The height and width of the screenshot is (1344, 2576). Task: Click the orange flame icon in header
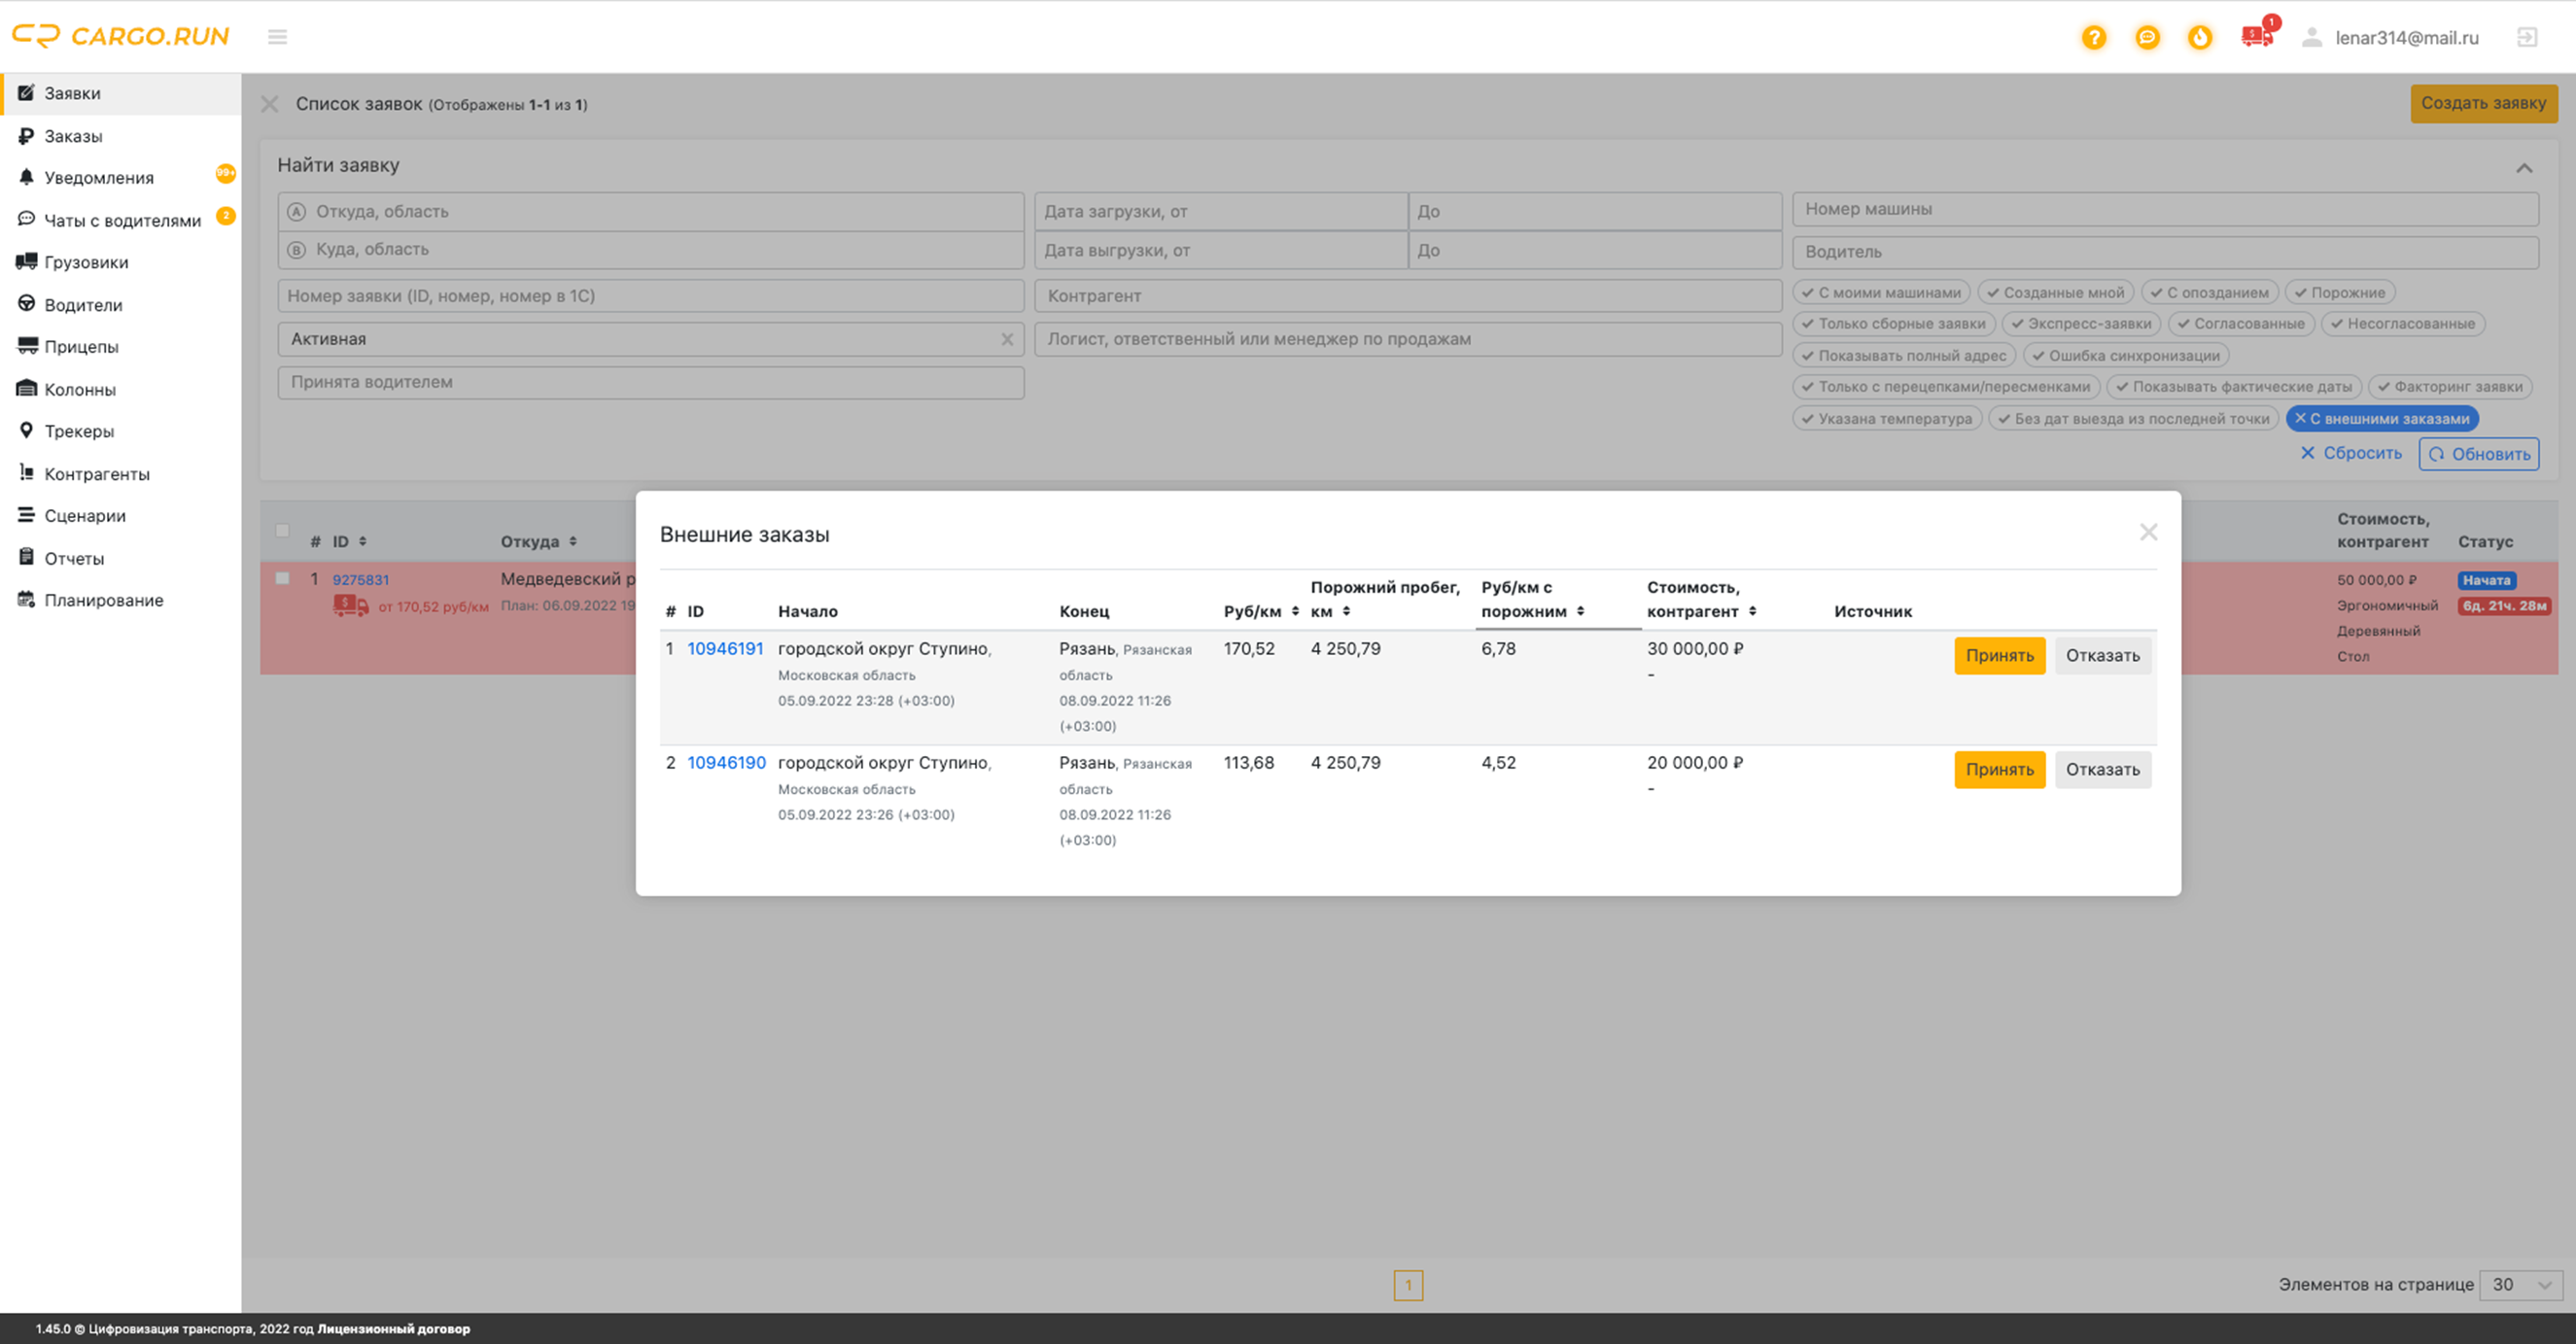pyautogui.click(x=2200, y=37)
